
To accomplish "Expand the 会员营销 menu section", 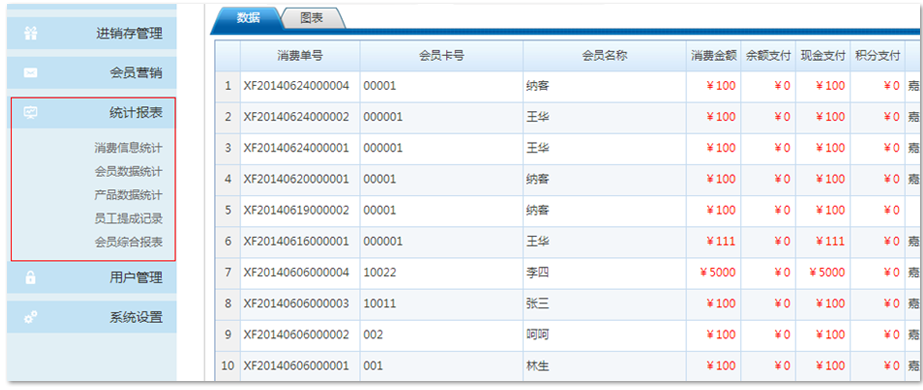I will [x=92, y=73].
